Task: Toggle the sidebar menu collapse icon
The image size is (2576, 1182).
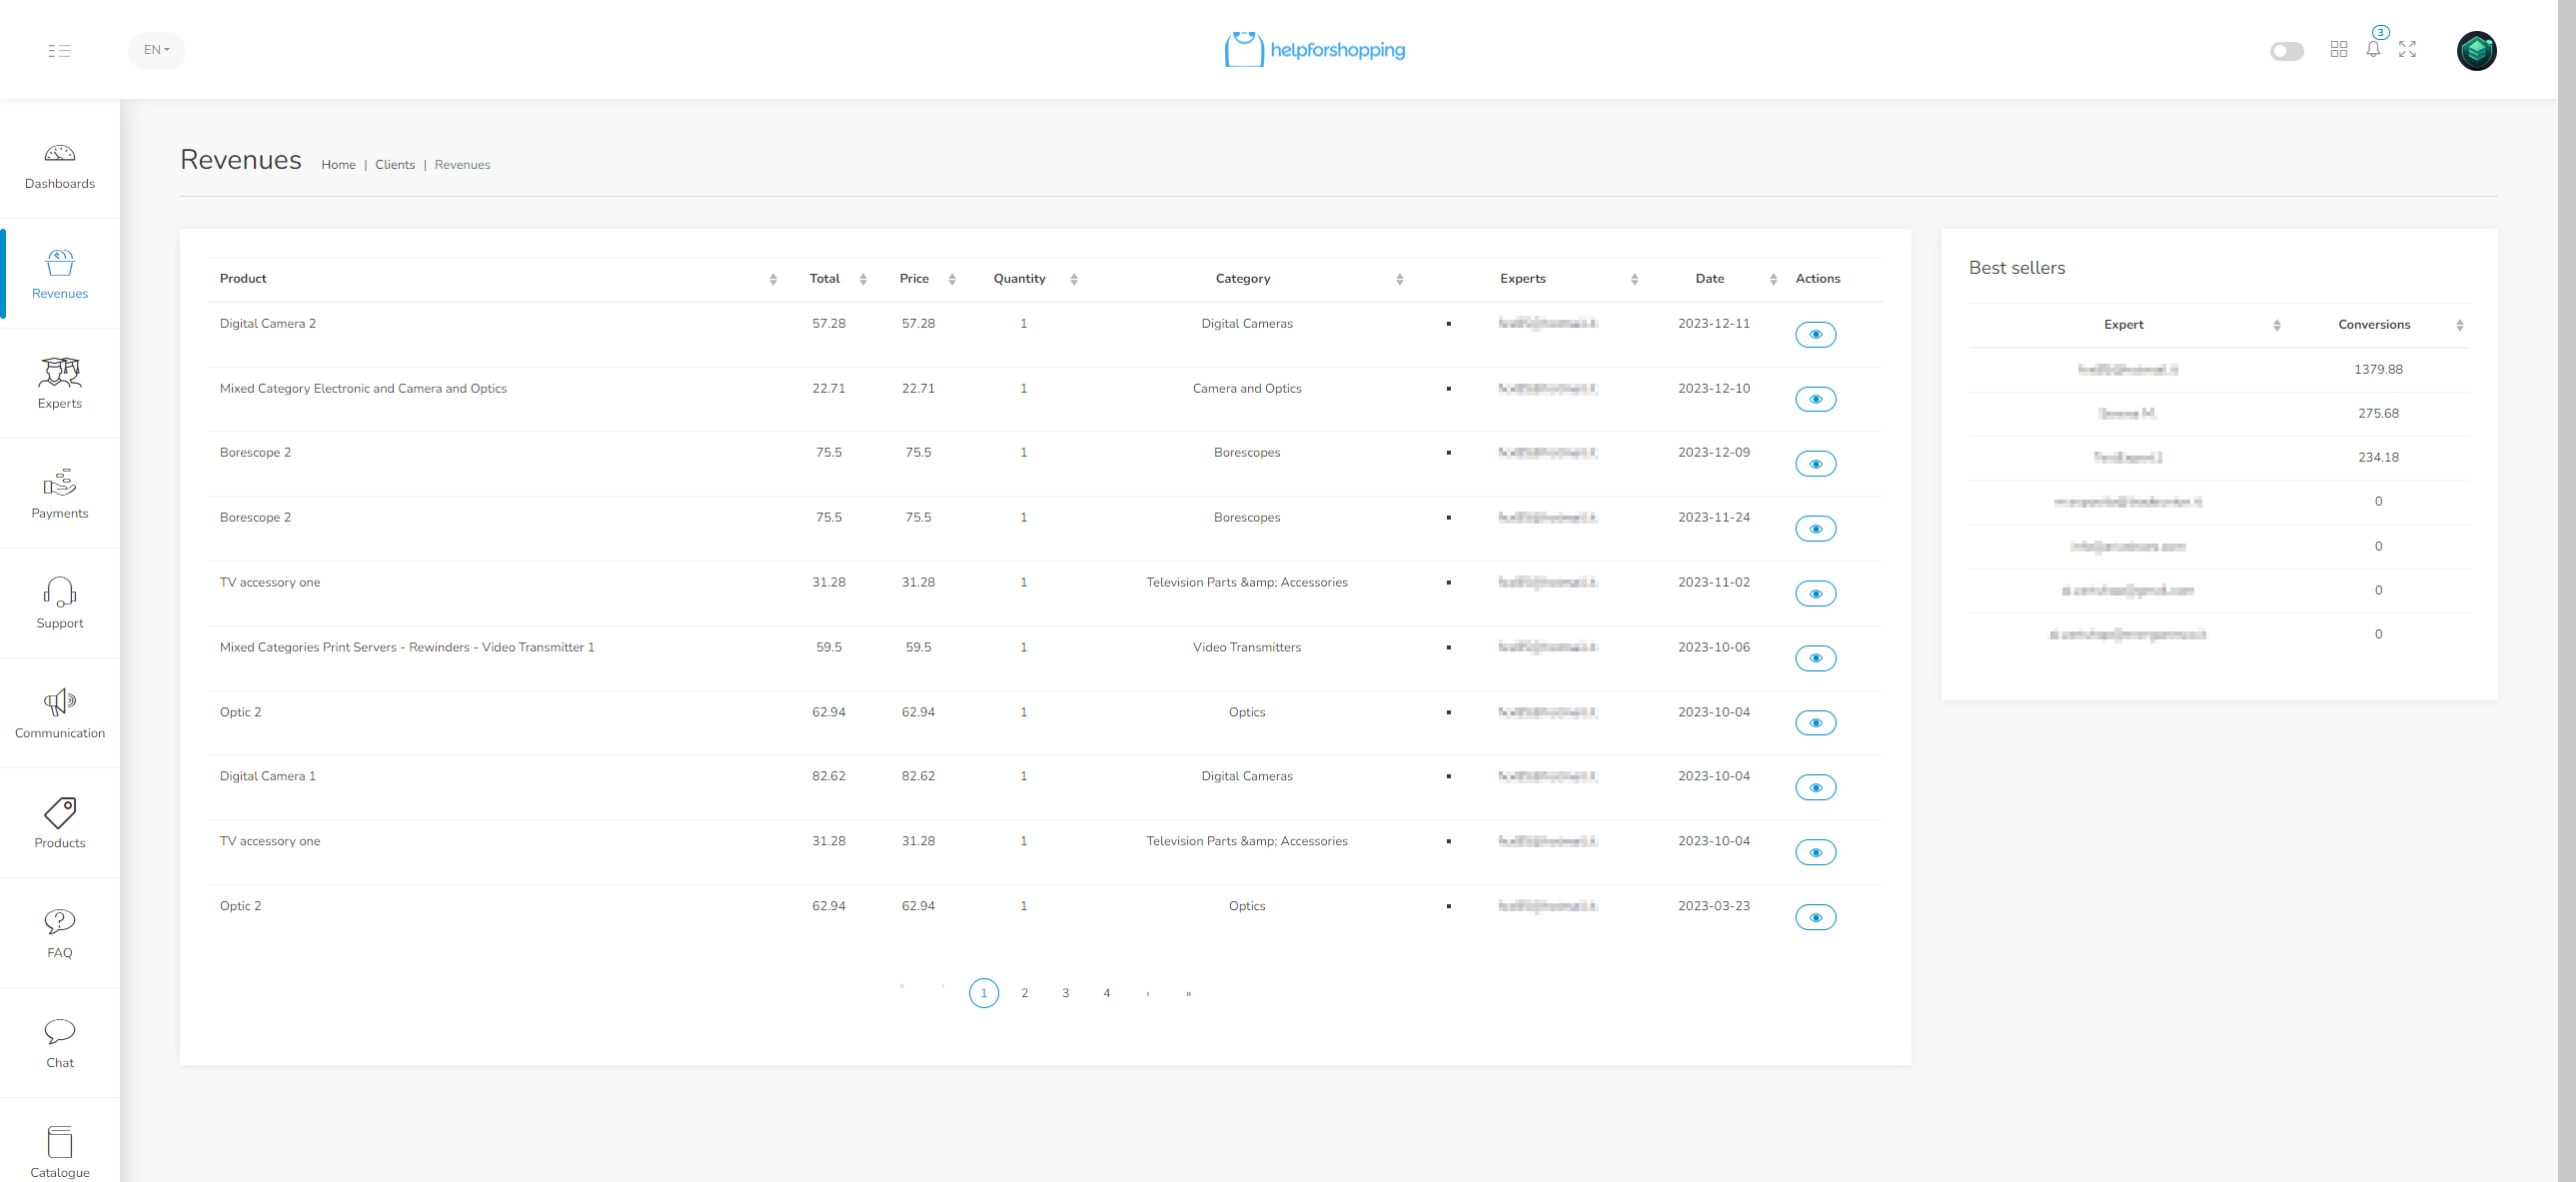Action: click(x=59, y=50)
